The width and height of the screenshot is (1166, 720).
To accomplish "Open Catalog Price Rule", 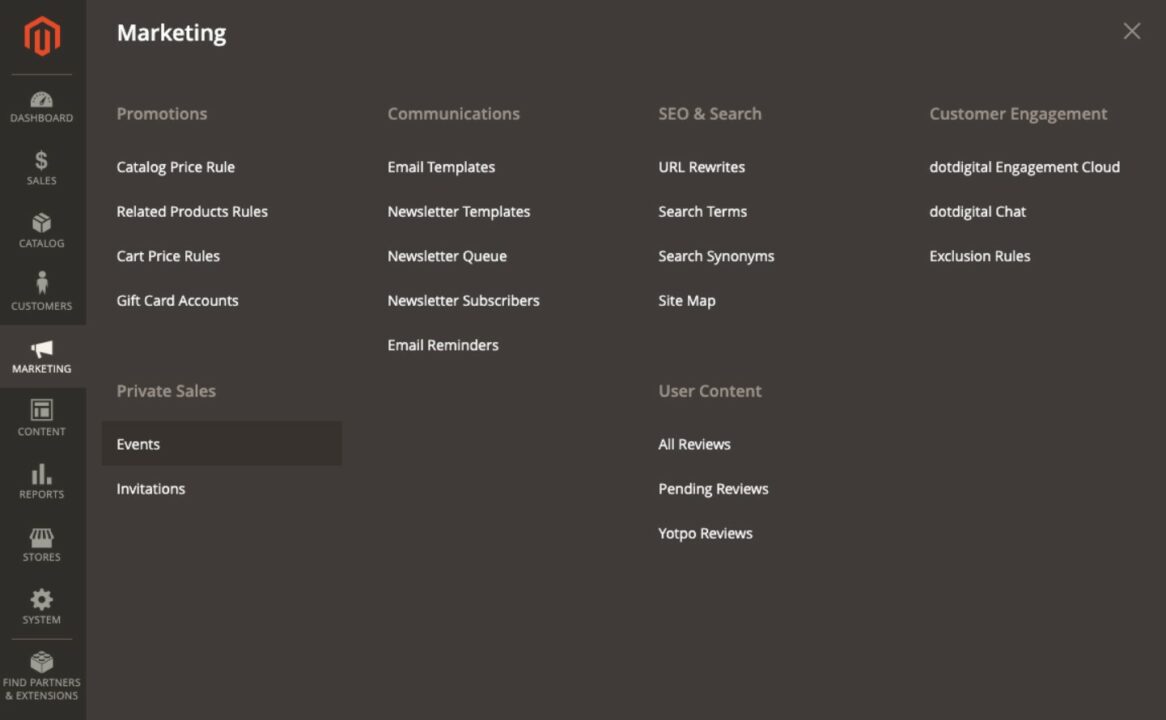I will pos(176,167).
